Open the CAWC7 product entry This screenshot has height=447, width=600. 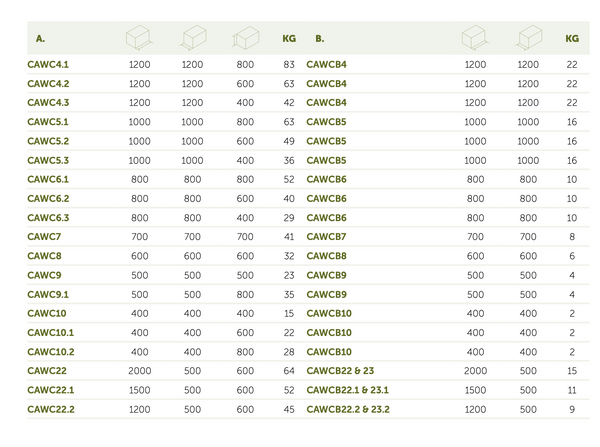(42, 237)
